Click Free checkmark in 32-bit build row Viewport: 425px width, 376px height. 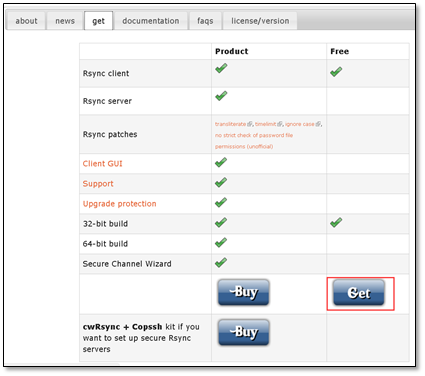pos(336,222)
